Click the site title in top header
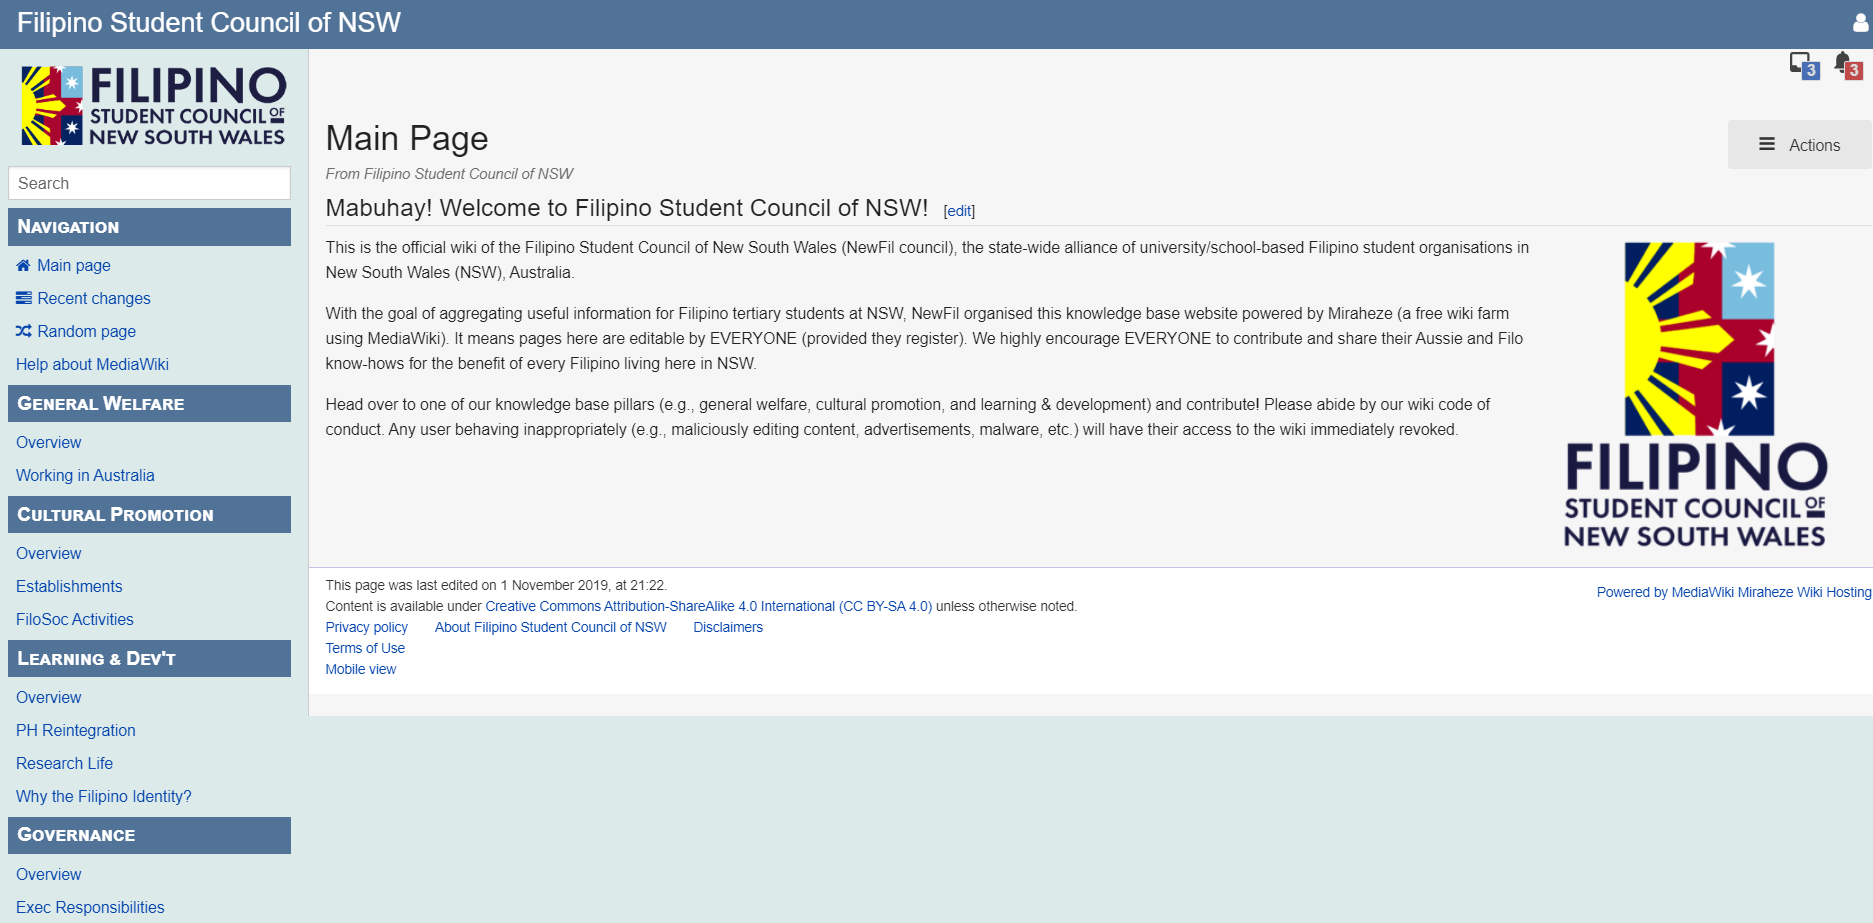The image size is (1873, 923). click(x=208, y=22)
